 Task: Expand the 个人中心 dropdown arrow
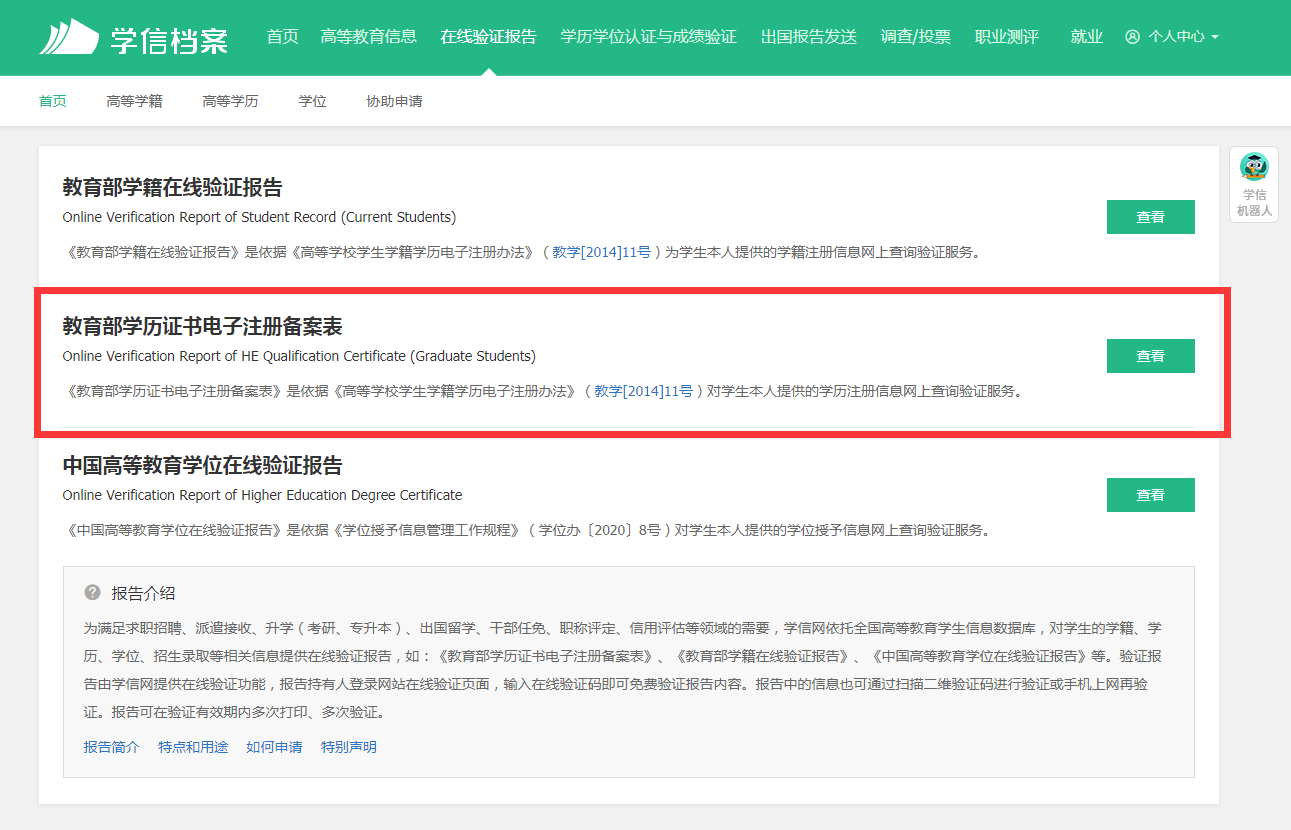click(x=1215, y=37)
